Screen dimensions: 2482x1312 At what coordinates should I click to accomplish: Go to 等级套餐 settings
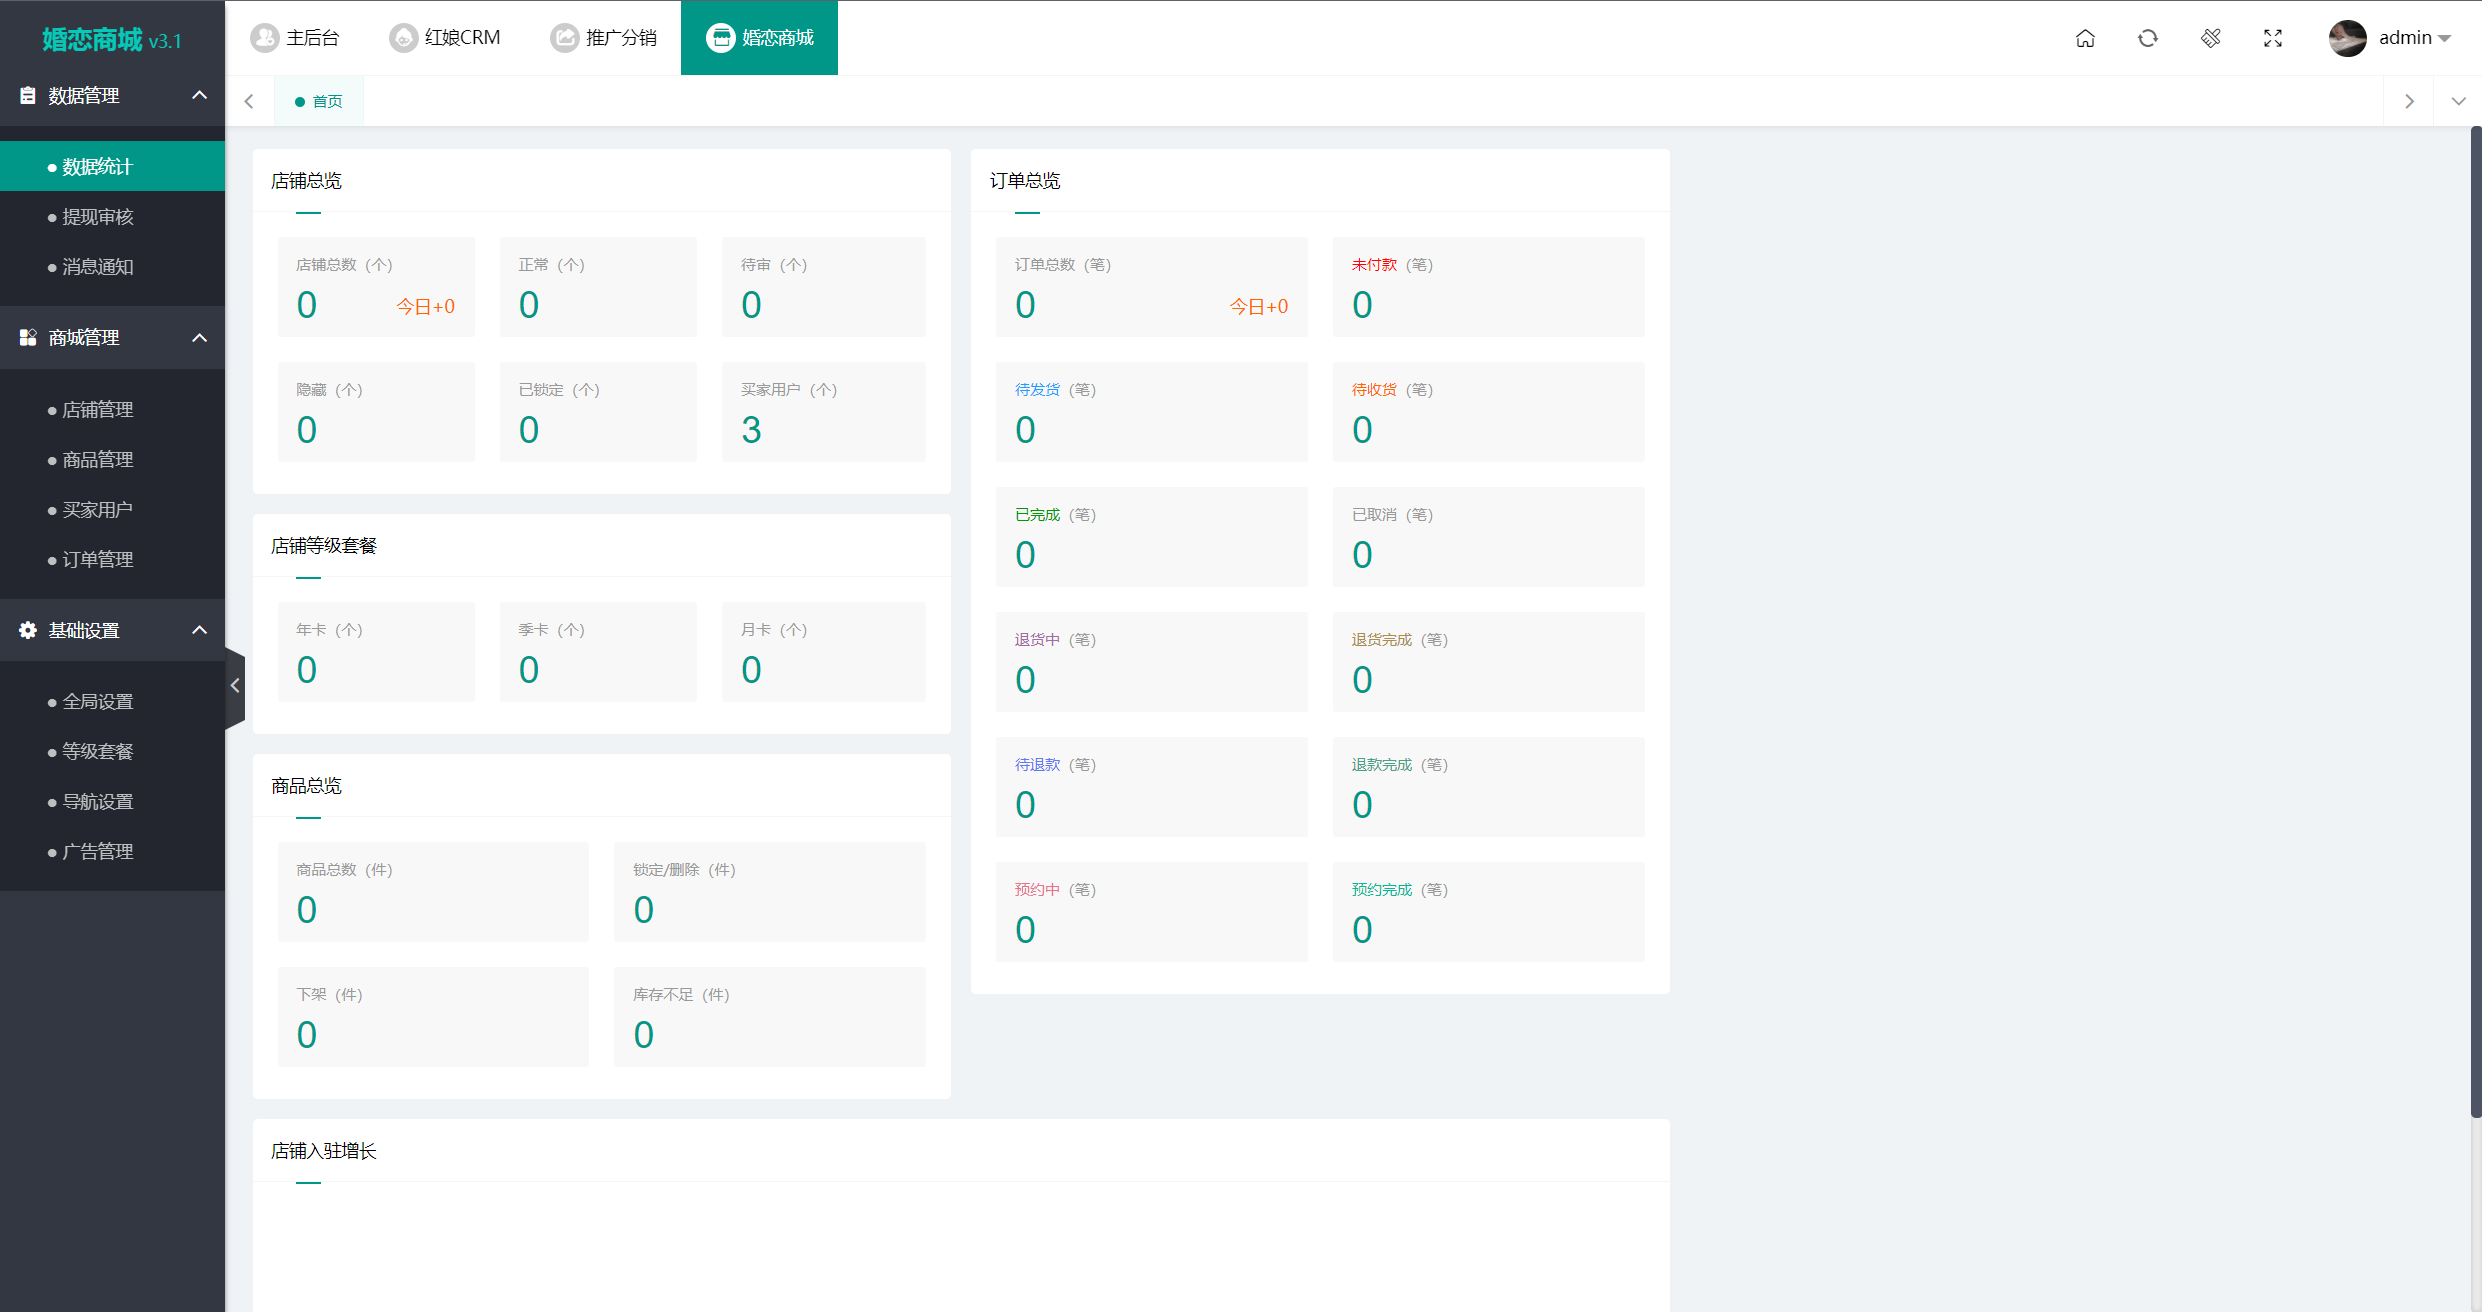(x=98, y=752)
